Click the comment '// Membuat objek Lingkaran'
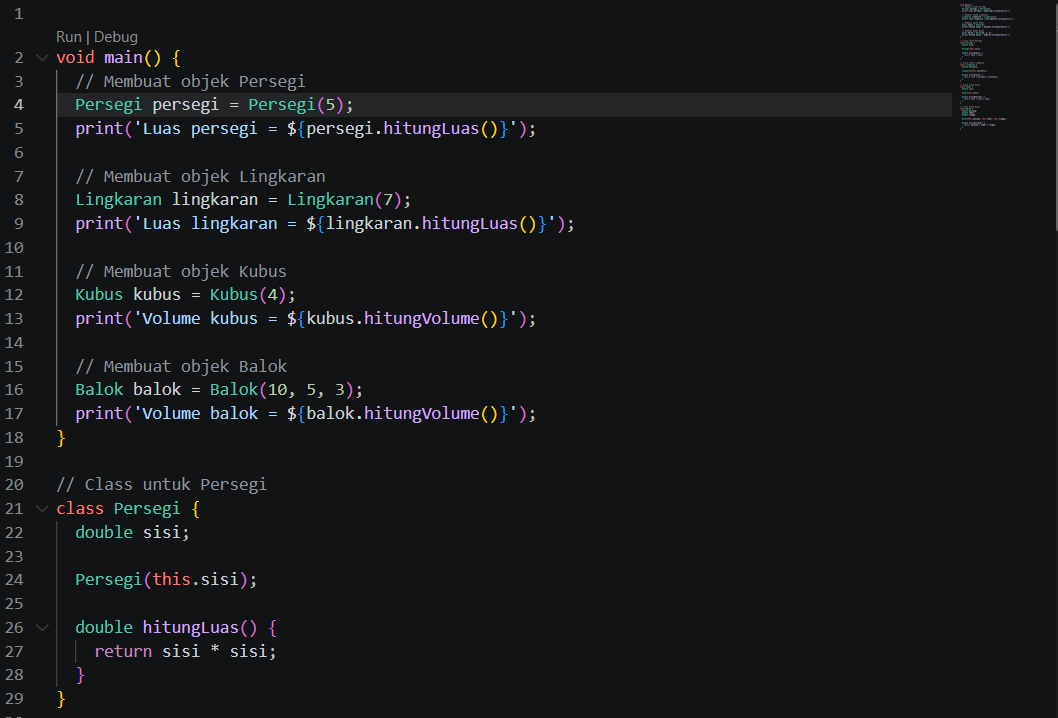This screenshot has width=1058, height=718. (200, 177)
